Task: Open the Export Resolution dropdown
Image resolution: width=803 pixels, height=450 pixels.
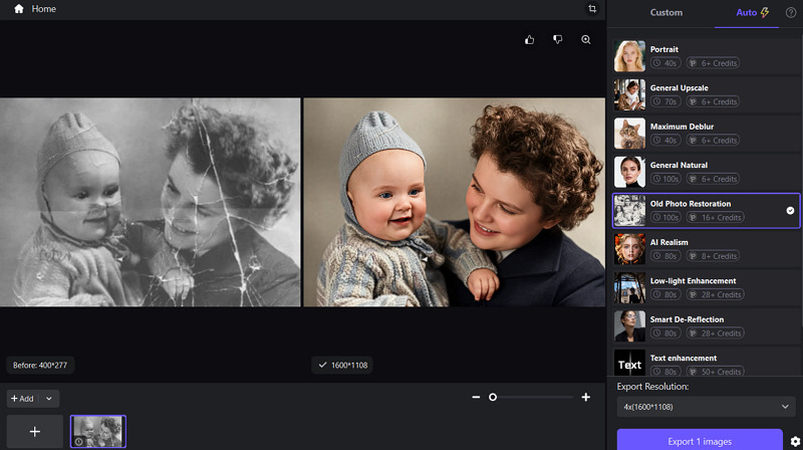Action: [706, 407]
